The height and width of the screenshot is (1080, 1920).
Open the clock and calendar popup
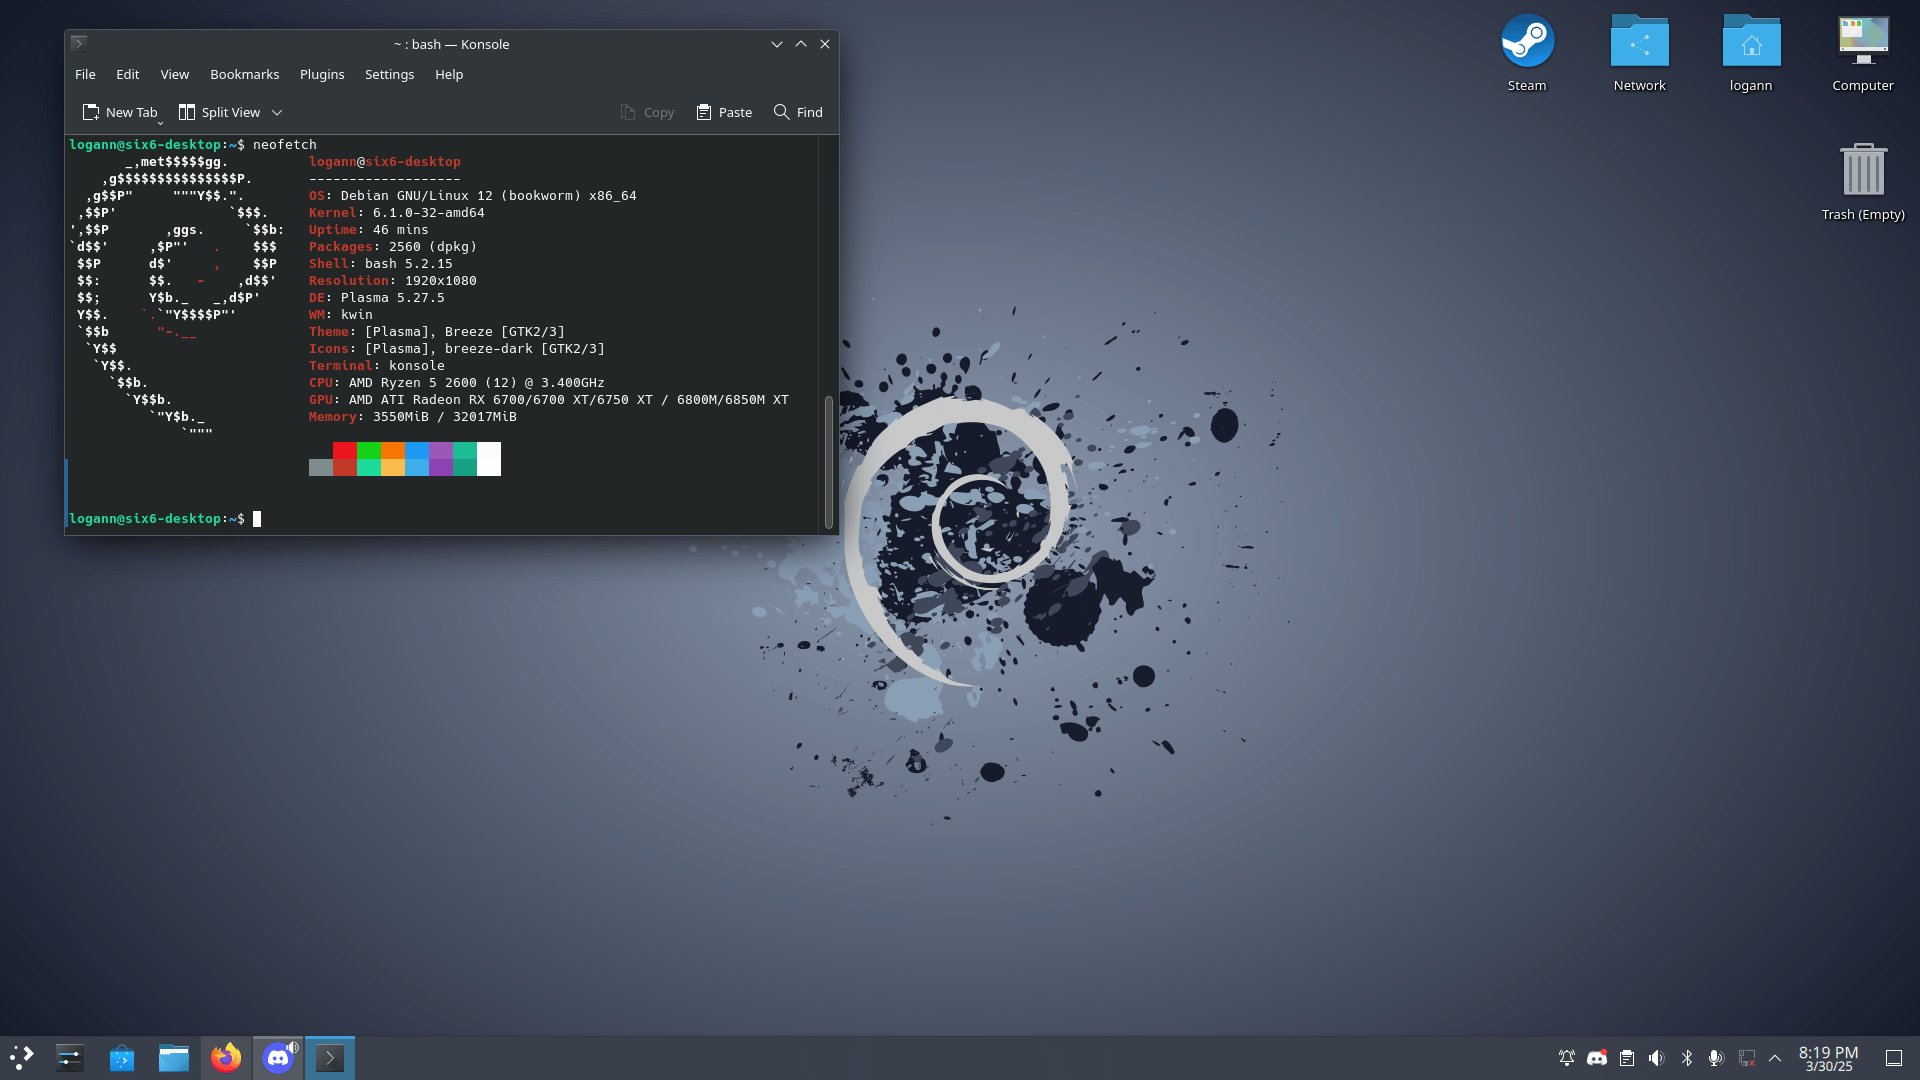(x=1828, y=1058)
